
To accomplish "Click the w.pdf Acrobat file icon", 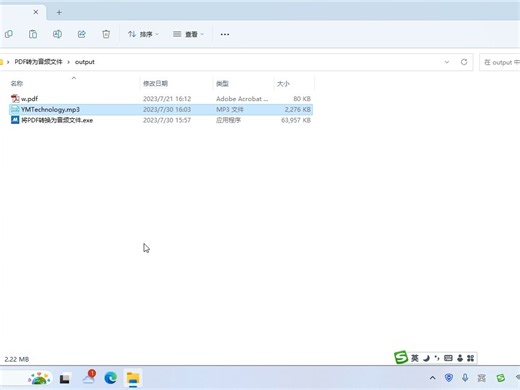I will pyautogui.click(x=15, y=99).
